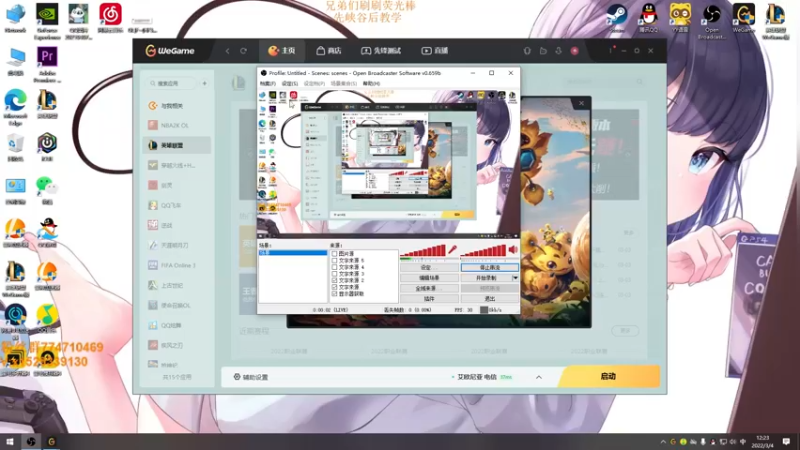This screenshot has width=800, height=450.
Task: Click WeGame back navigation arrow
Action: click(x=228, y=51)
